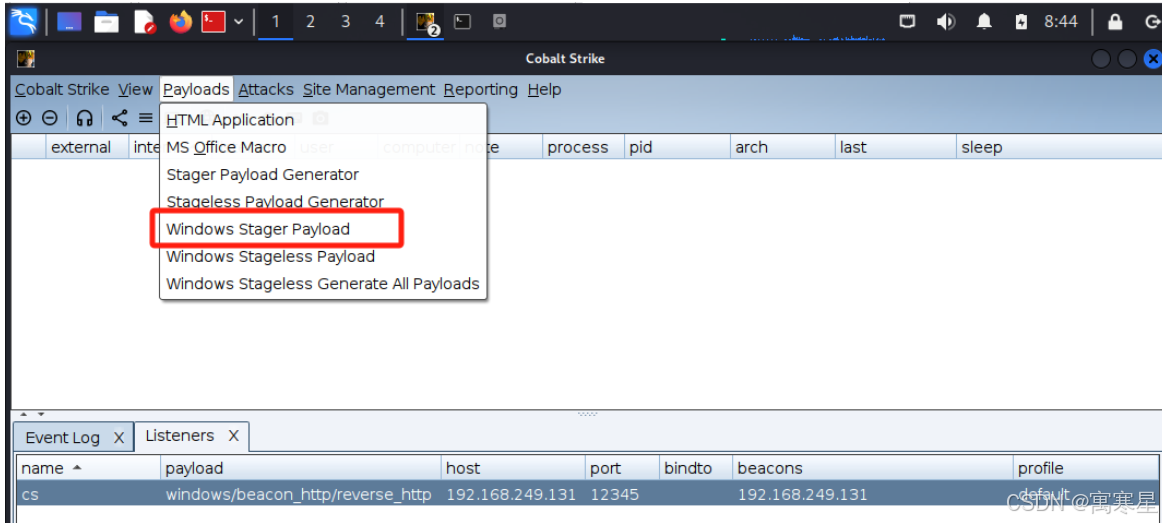Switch to workspace 3
The image size is (1162, 523).
click(345, 22)
